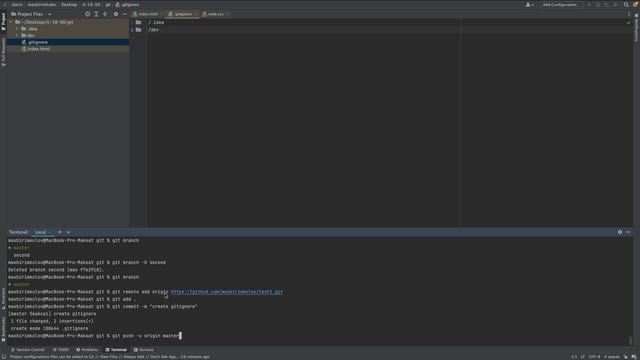640x360 pixels.
Task: Click the git push command line in terminal
Action: (x=95, y=336)
